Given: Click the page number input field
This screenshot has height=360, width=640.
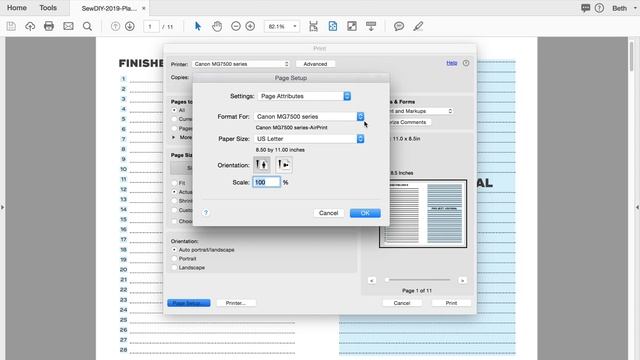Looking at the screenshot, I should point(151,27).
